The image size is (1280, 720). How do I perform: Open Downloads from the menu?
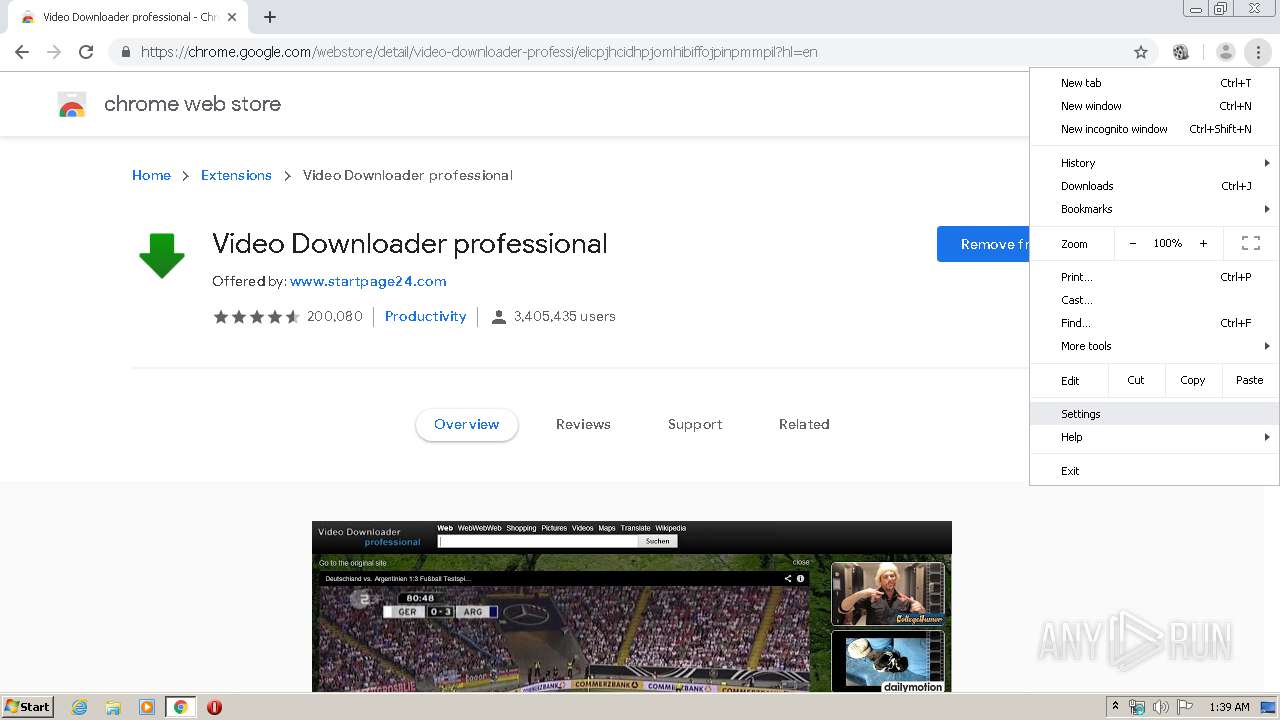(x=1154, y=186)
